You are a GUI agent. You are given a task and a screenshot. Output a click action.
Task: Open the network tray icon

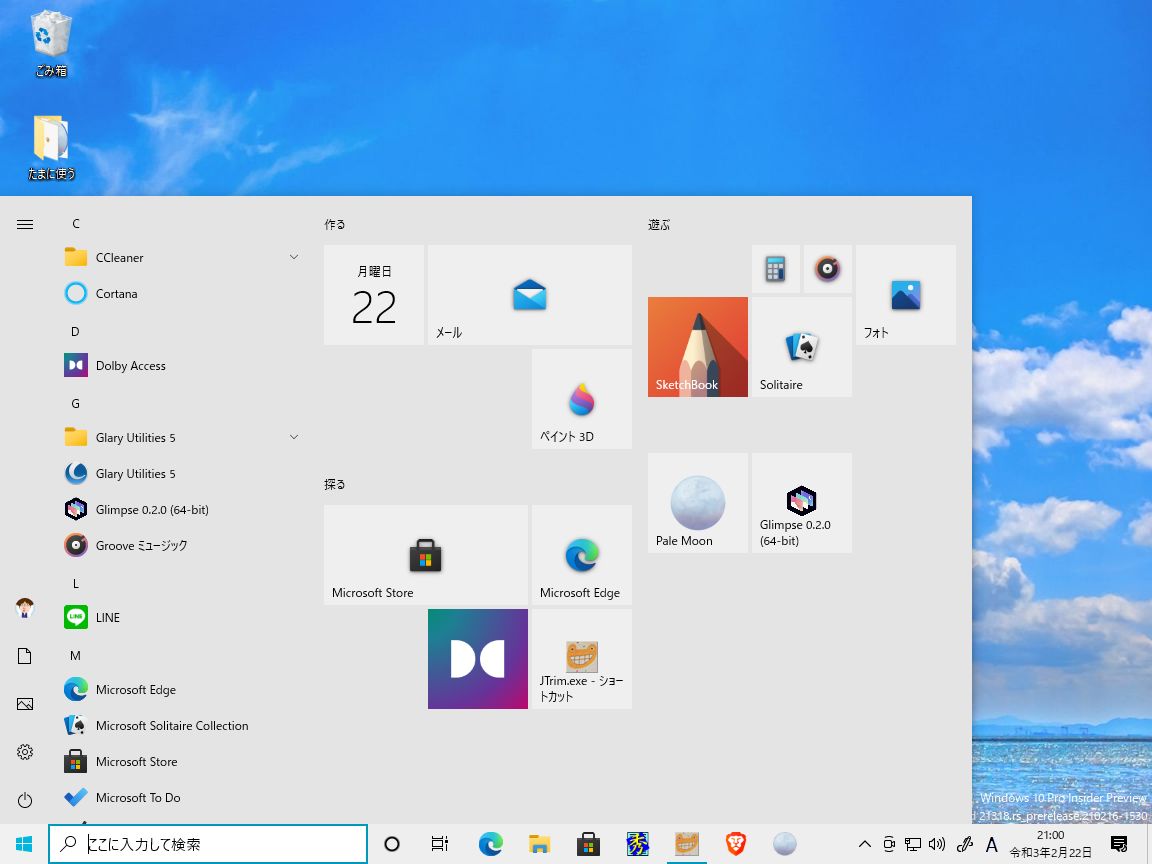pyautogui.click(x=913, y=844)
